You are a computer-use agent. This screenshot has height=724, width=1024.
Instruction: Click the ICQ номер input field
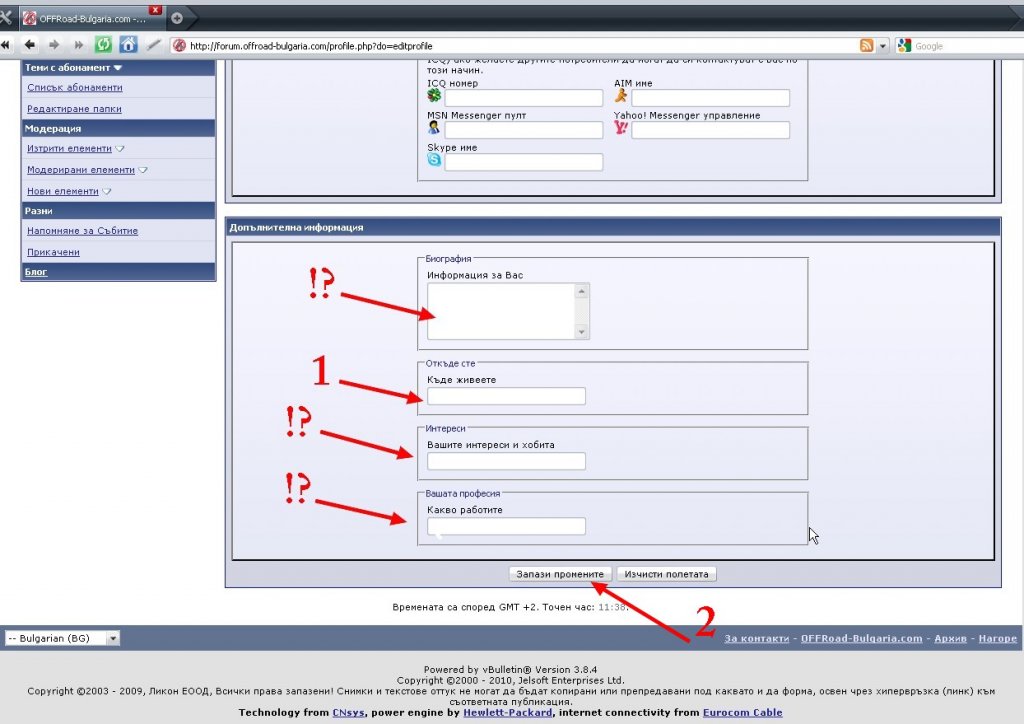pyautogui.click(x=524, y=98)
